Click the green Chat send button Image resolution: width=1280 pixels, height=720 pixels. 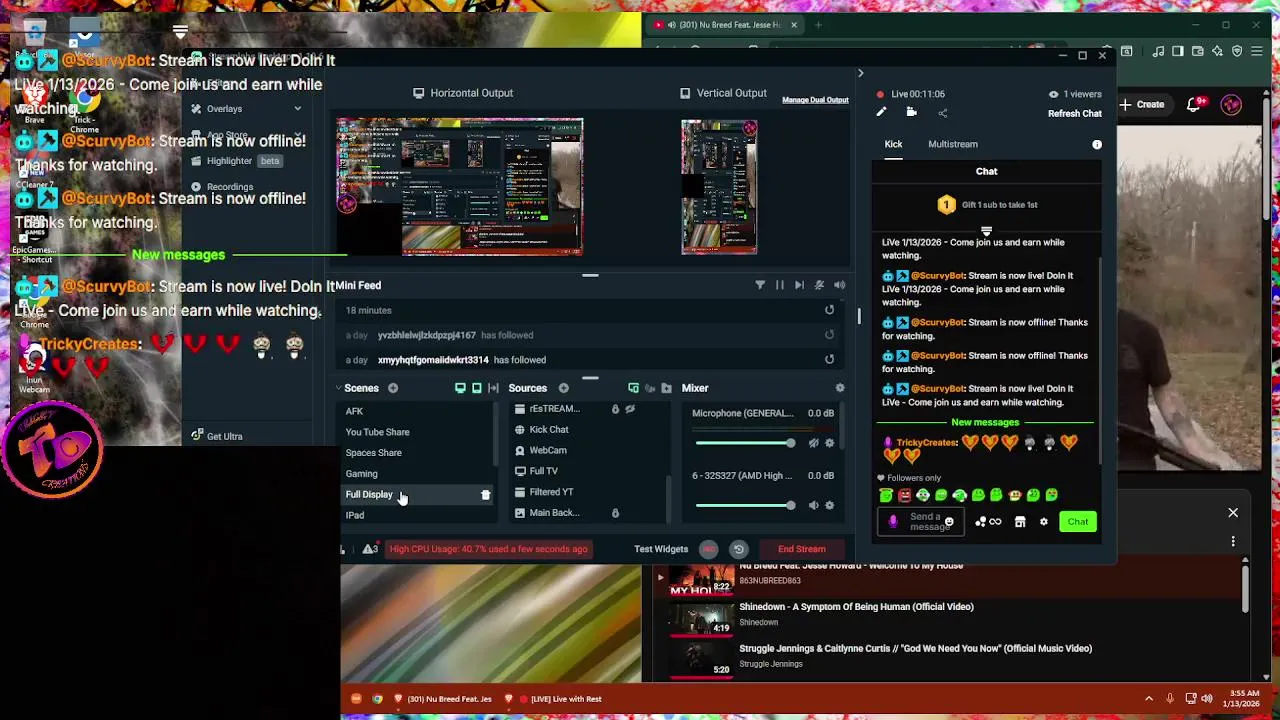(x=1078, y=522)
